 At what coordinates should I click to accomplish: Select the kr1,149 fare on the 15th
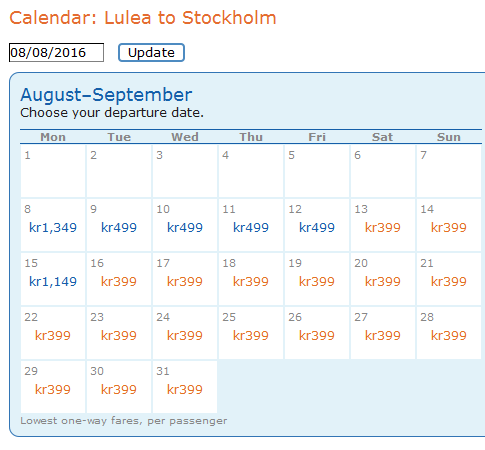pos(53,282)
